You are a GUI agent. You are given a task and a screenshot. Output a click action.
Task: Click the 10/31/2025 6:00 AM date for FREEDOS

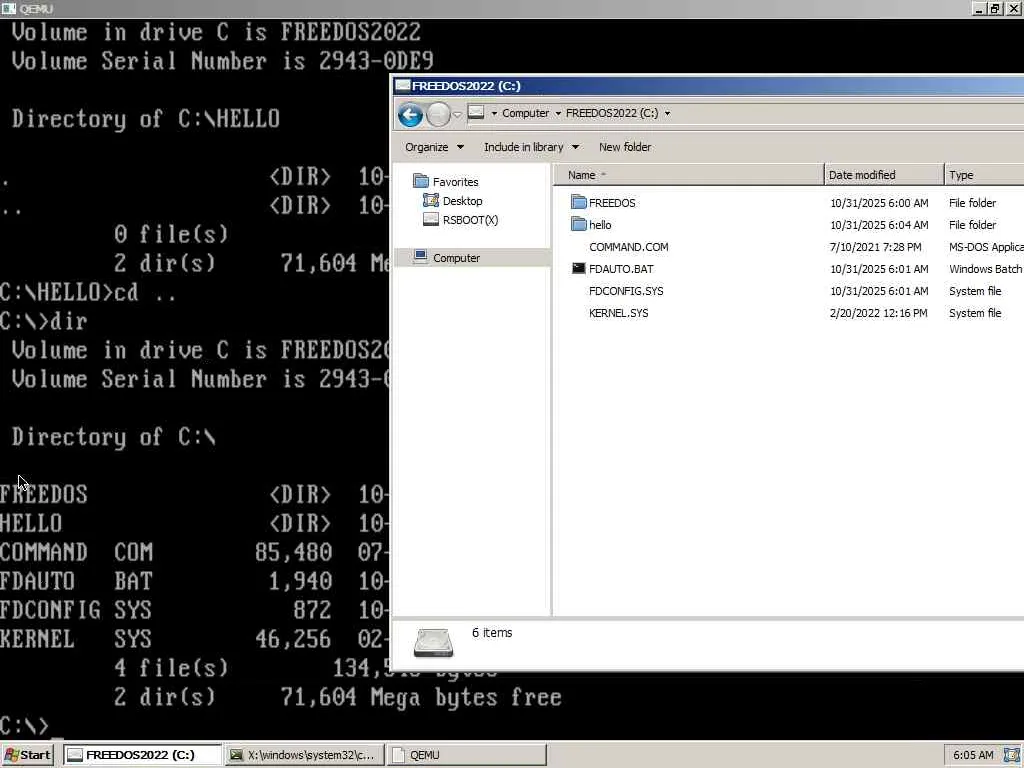click(x=879, y=203)
